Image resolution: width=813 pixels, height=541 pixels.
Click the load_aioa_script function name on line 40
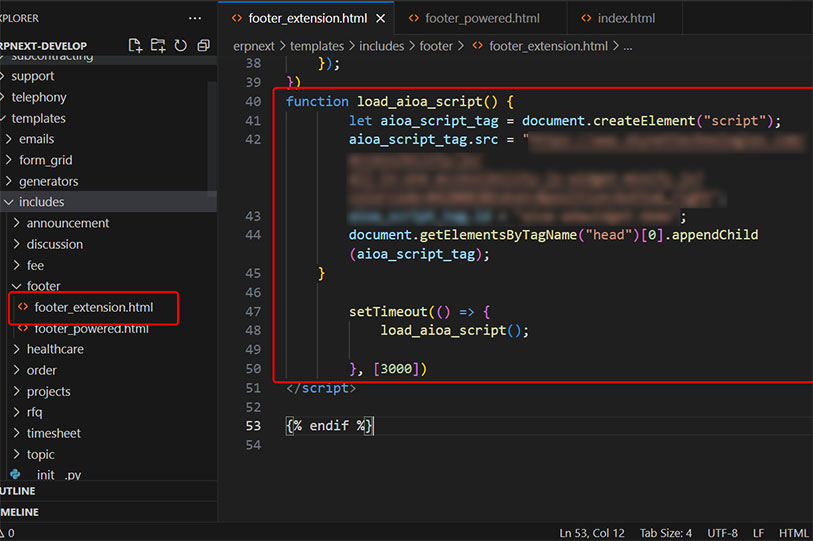[x=419, y=102]
